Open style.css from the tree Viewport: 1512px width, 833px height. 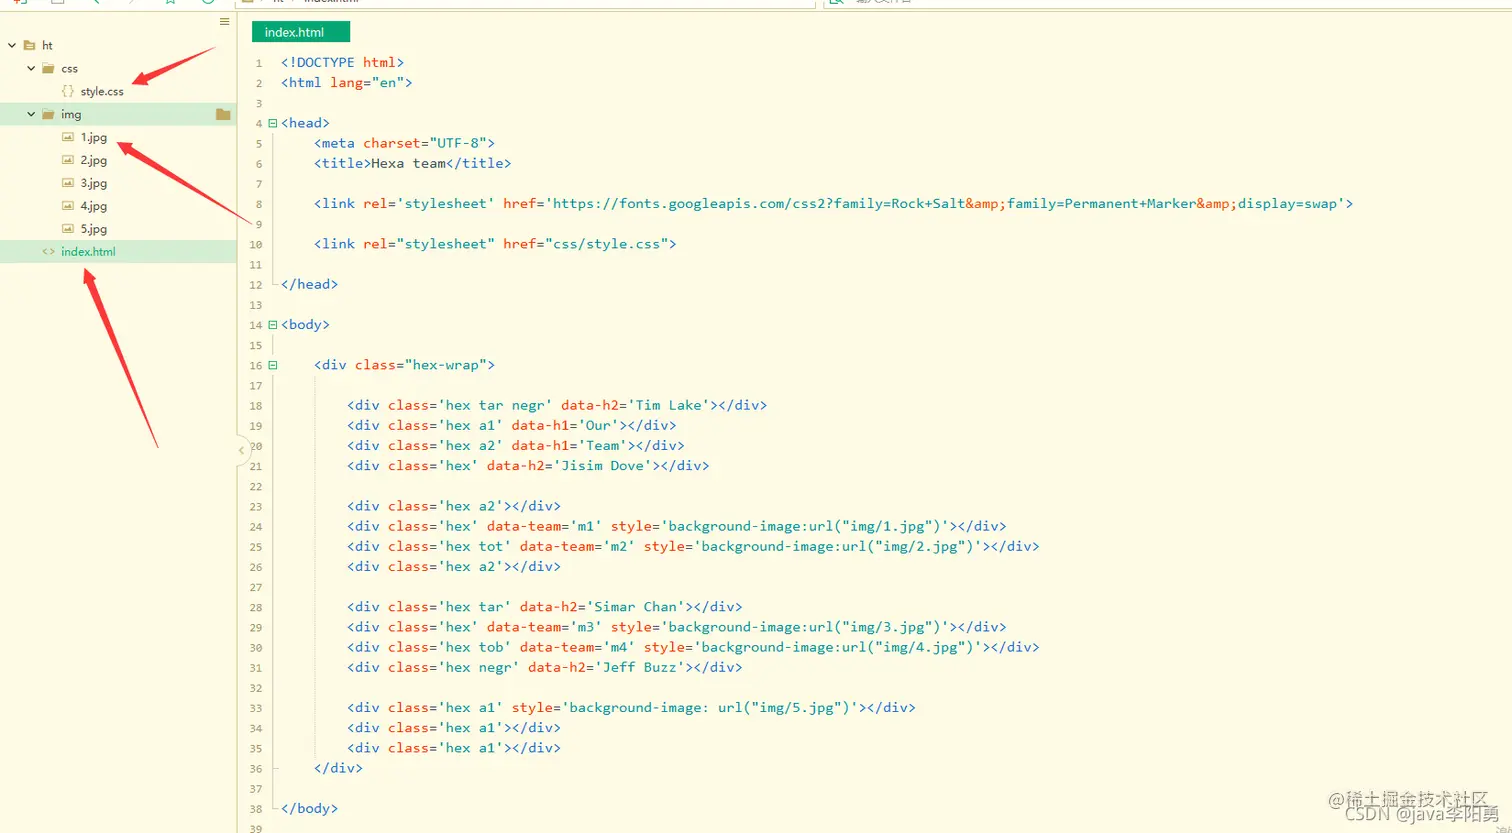pos(102,91)
